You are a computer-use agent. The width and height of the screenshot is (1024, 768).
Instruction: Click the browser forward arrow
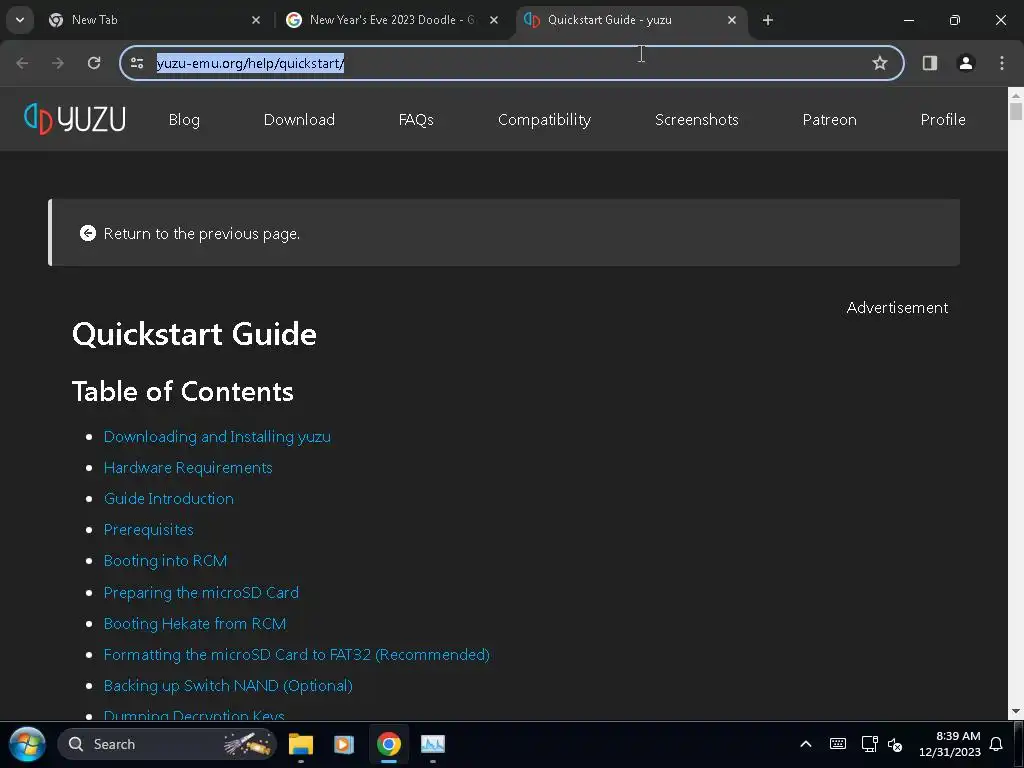pos(58,63)
